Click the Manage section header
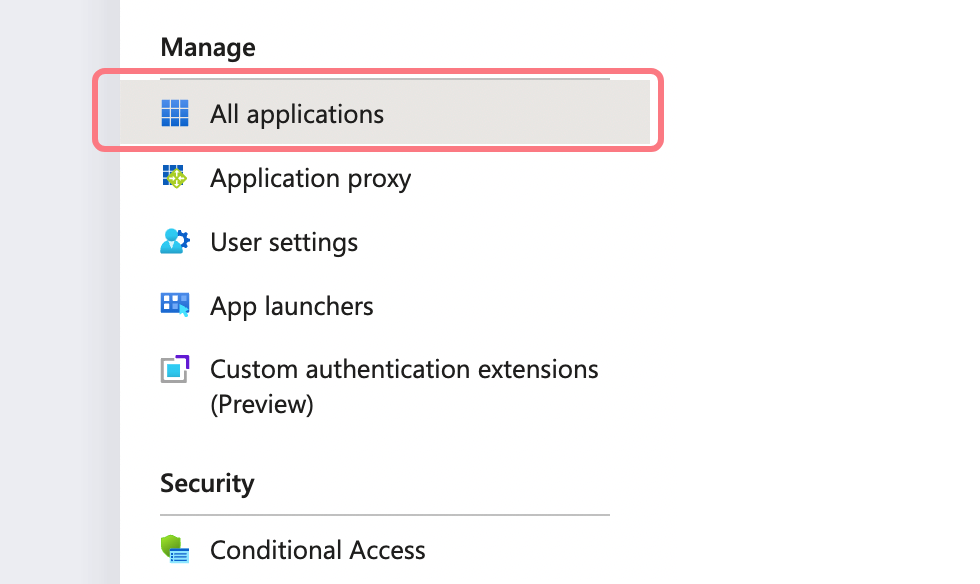The image size is (980, 584). (x=208, y=47)
